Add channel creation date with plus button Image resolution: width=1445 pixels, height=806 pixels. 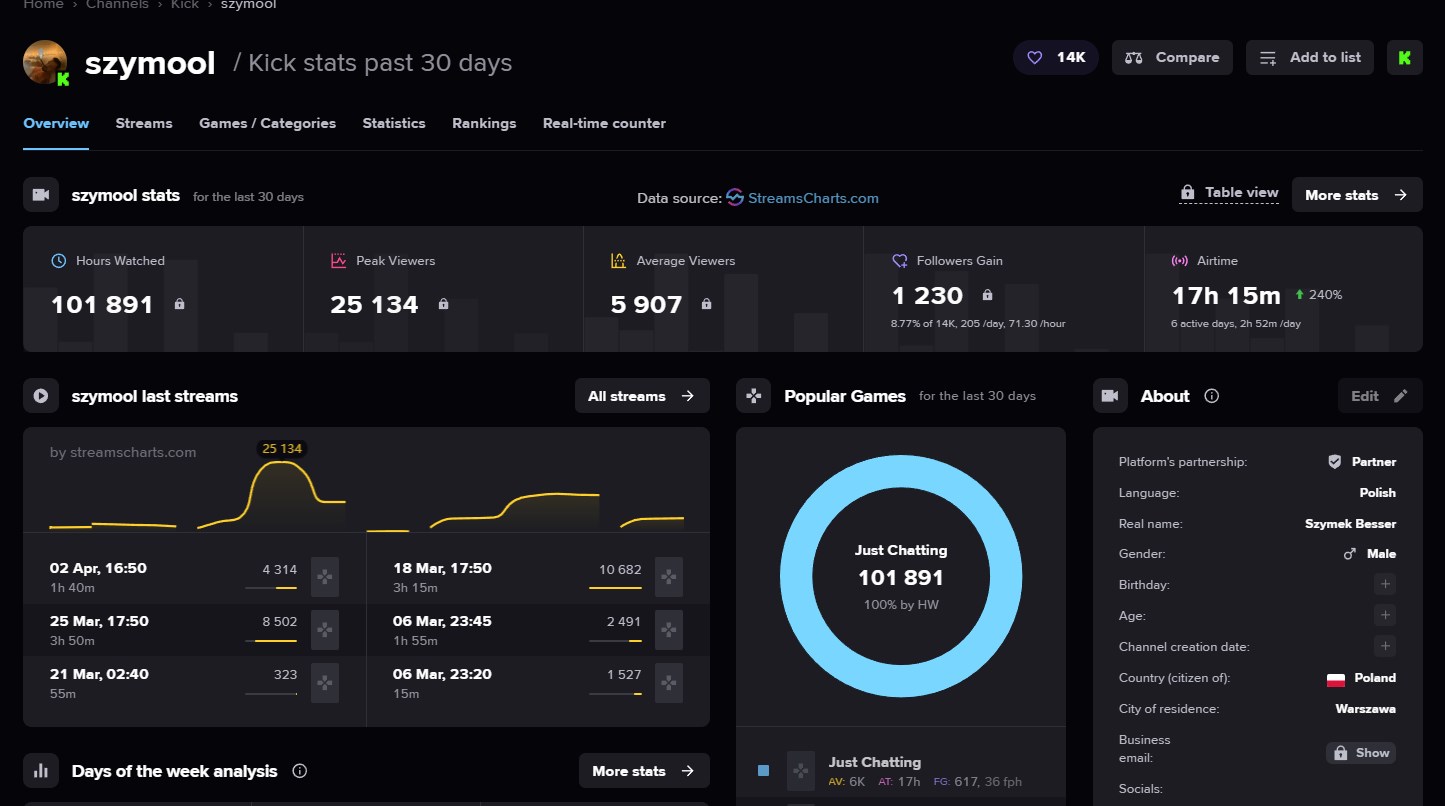[x=1384, y=646]
